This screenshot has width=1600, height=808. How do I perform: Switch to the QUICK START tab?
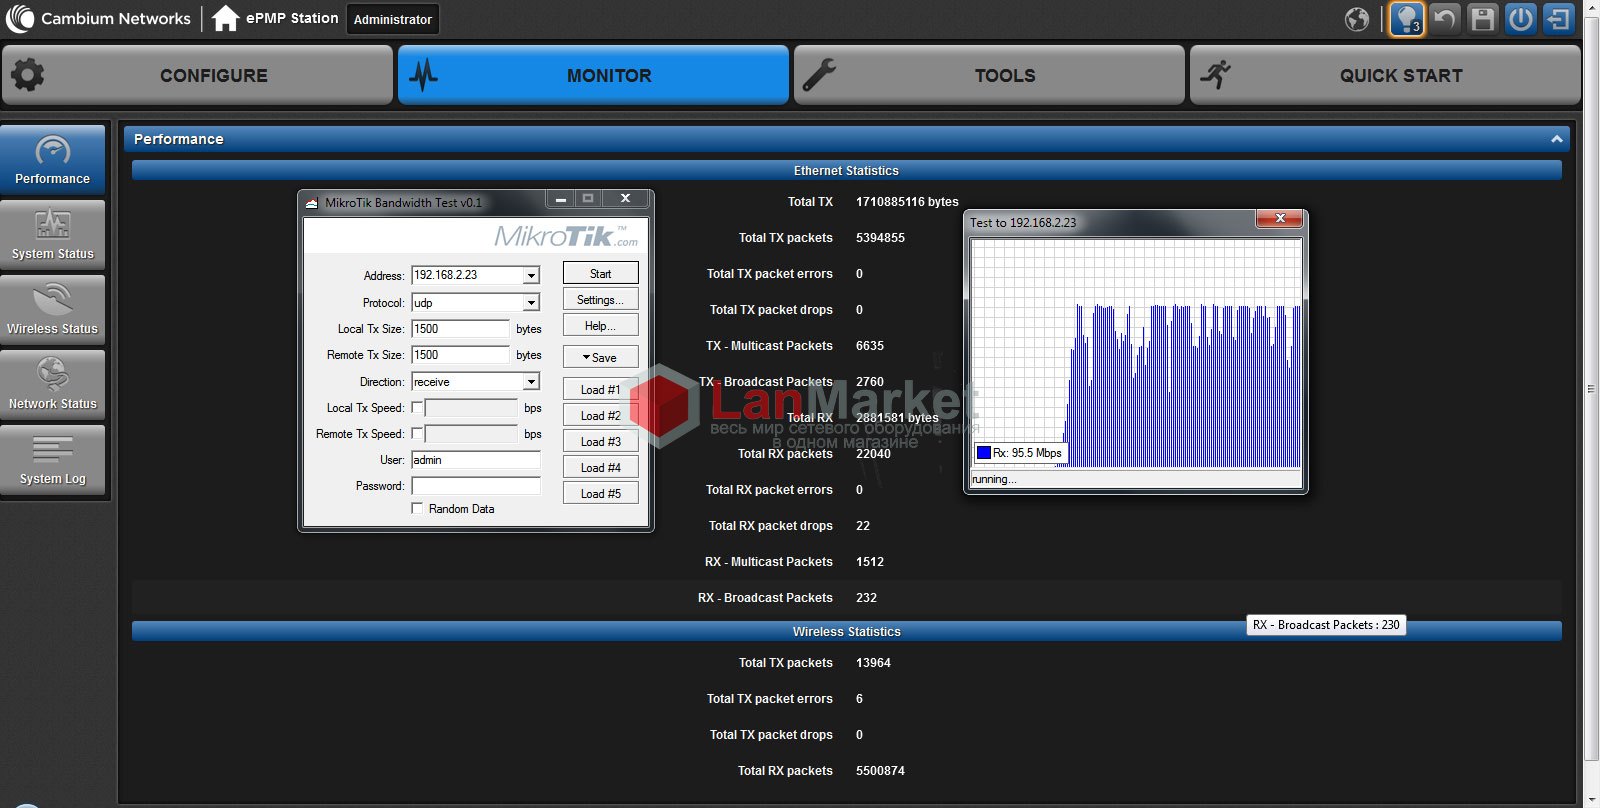[x=1385, y=75]
